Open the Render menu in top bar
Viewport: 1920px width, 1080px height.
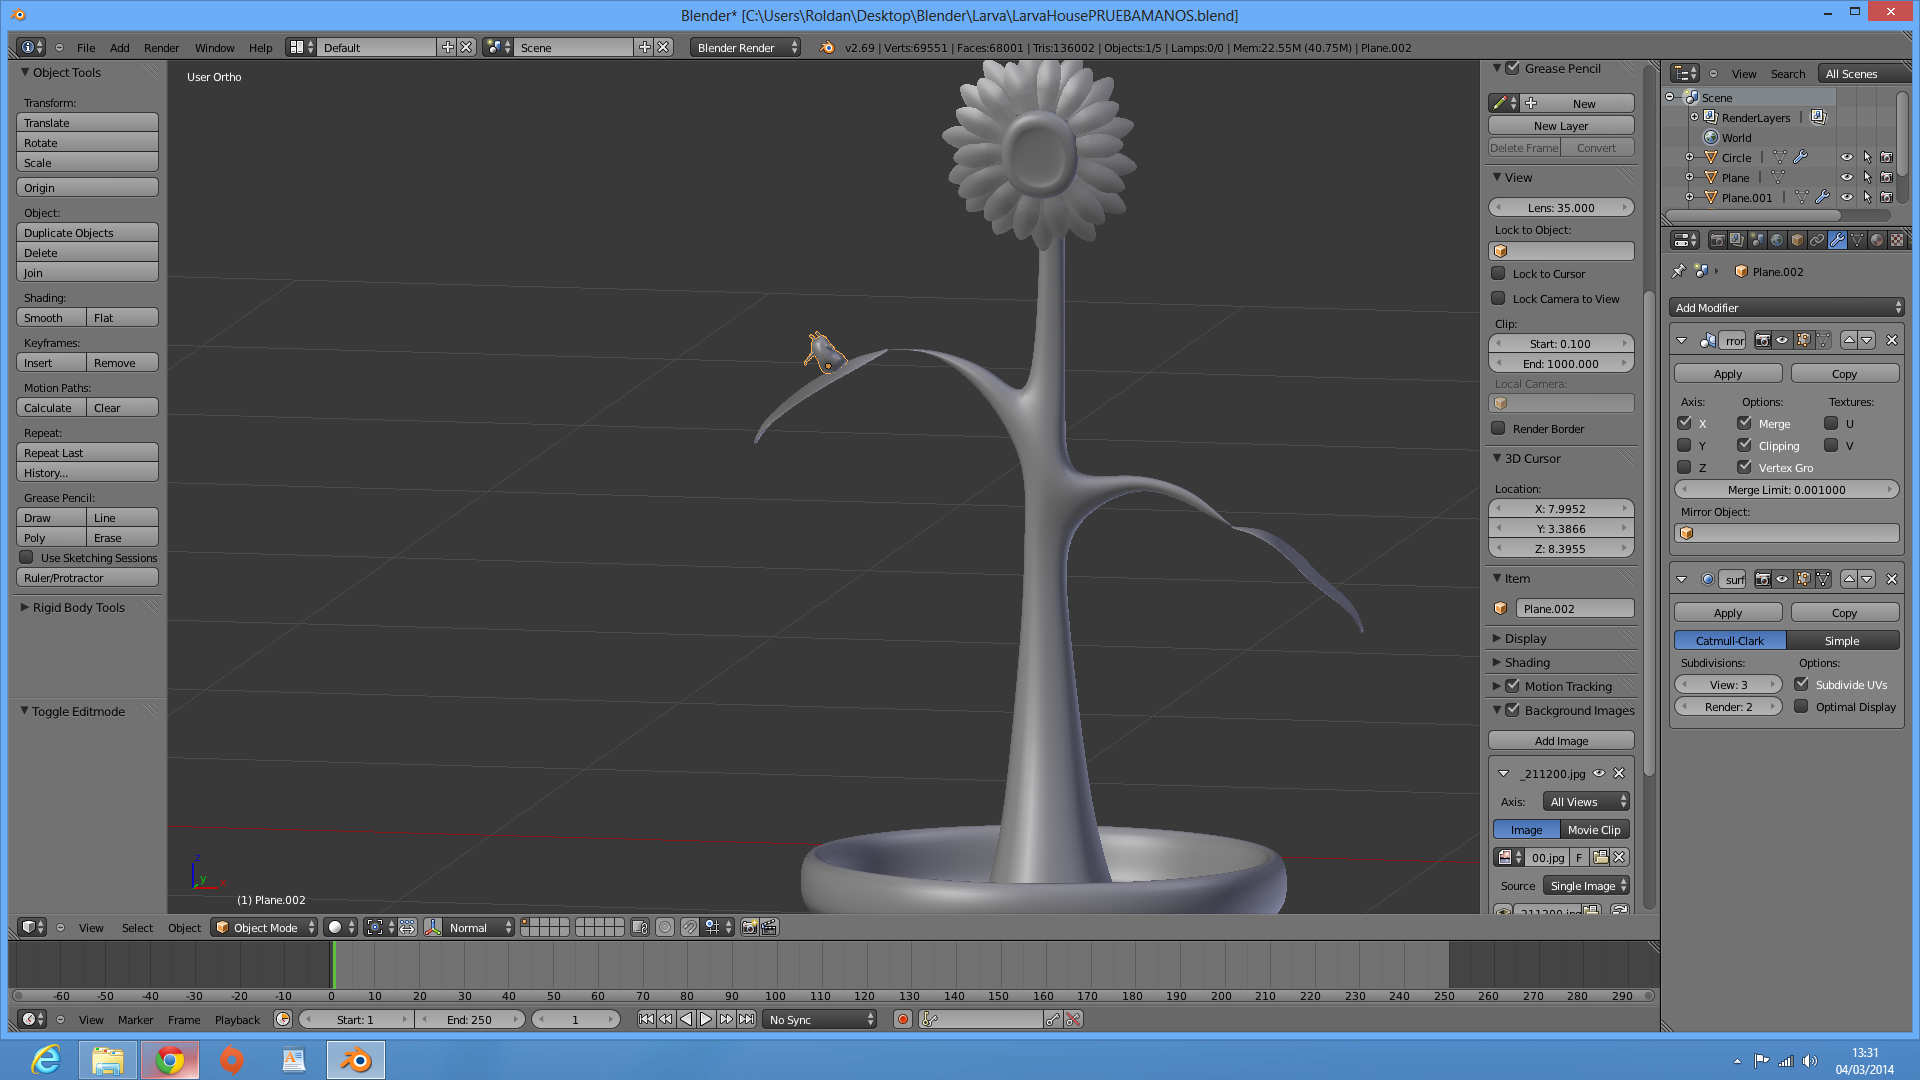pos(161,48)
